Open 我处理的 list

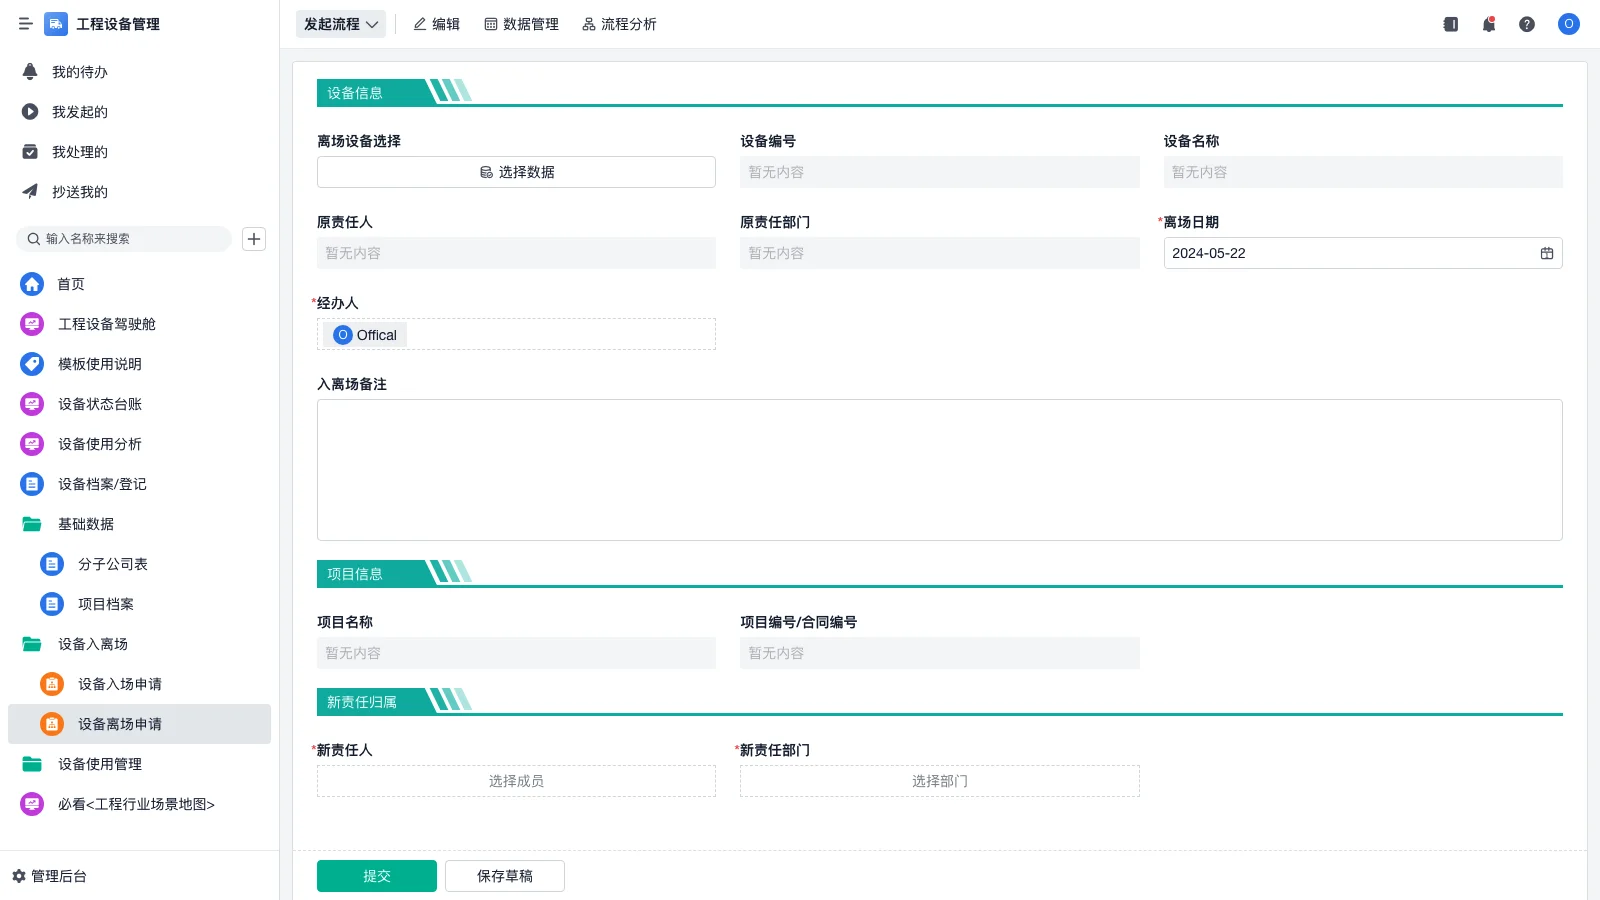(139, 152)
